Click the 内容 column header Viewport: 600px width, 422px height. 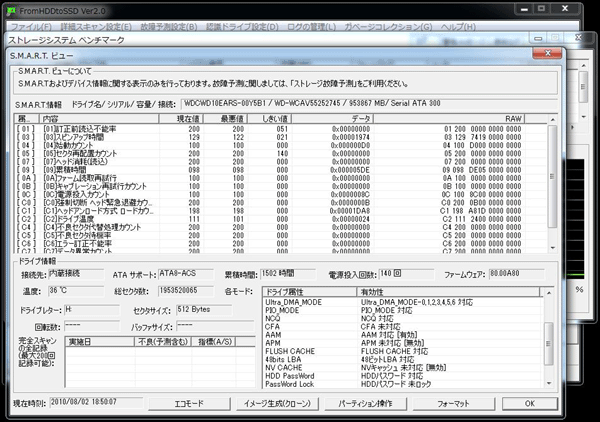point(99,119)
